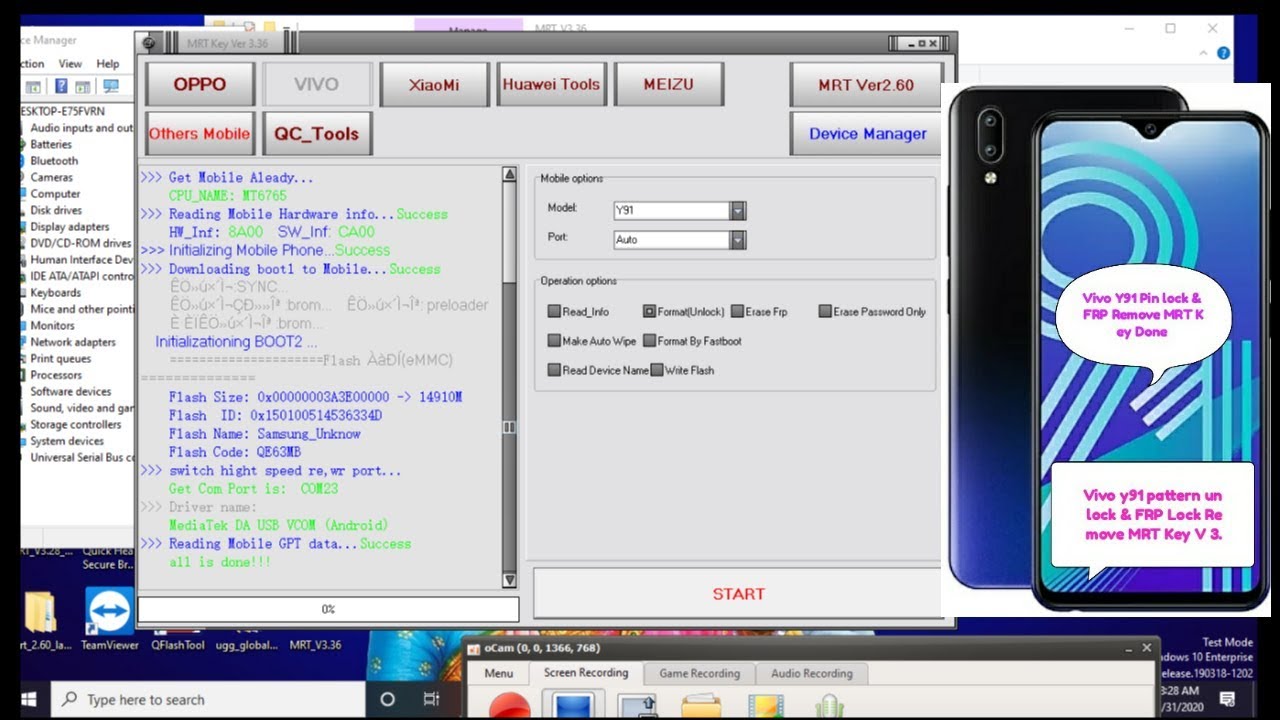Enable the Read_Info checkbox
Image resolution: width=1280 pixels, height=720 pixels.
[554, 311]
